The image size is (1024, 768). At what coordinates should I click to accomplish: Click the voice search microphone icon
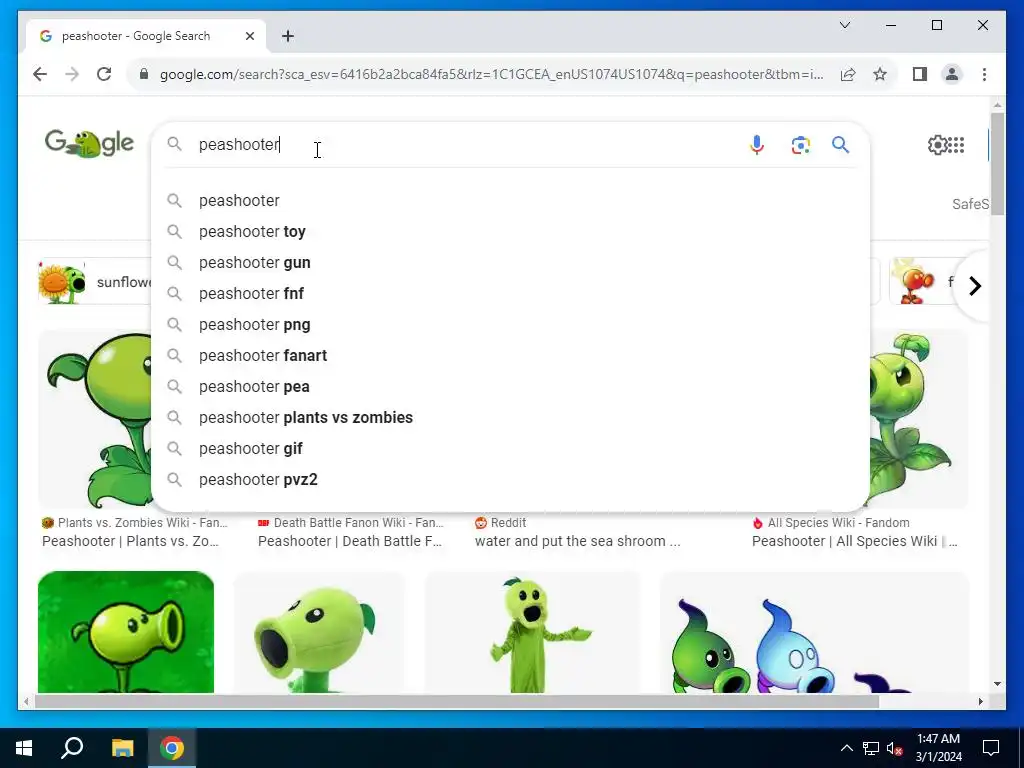(x=756, y=144)
